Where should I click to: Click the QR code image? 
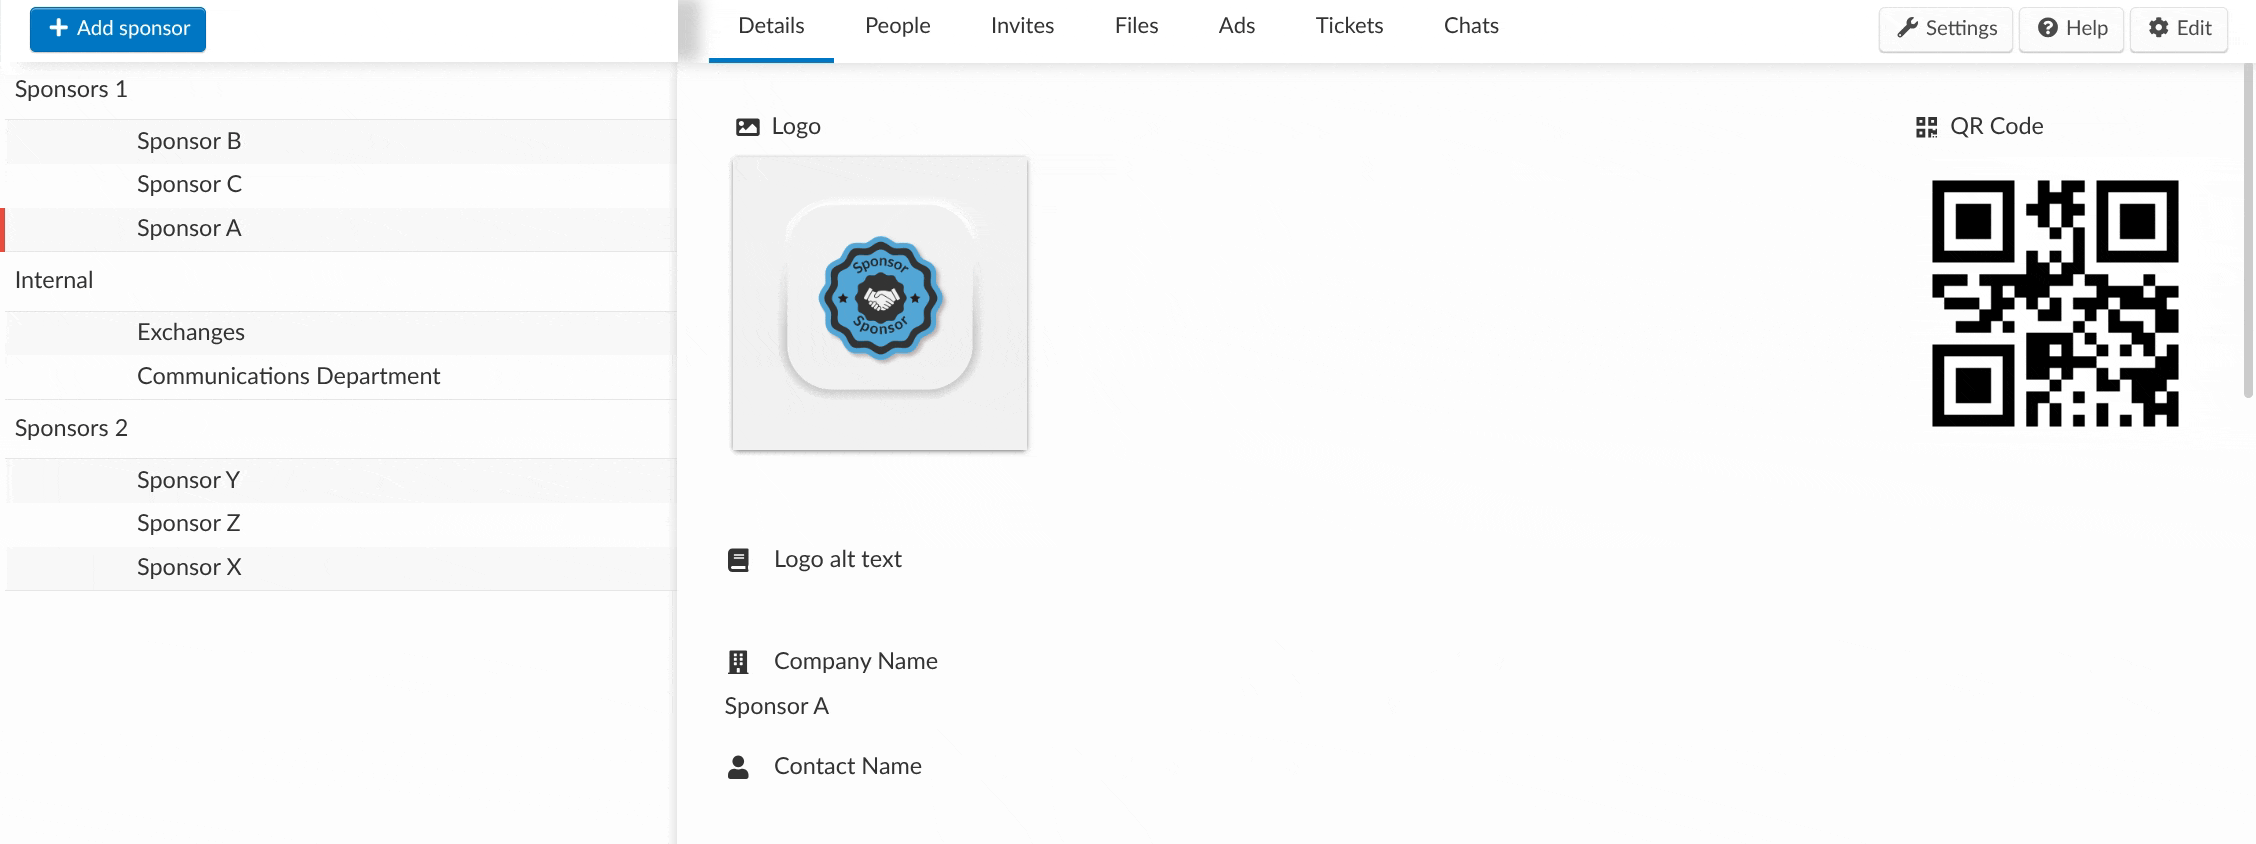[2055, 303]
